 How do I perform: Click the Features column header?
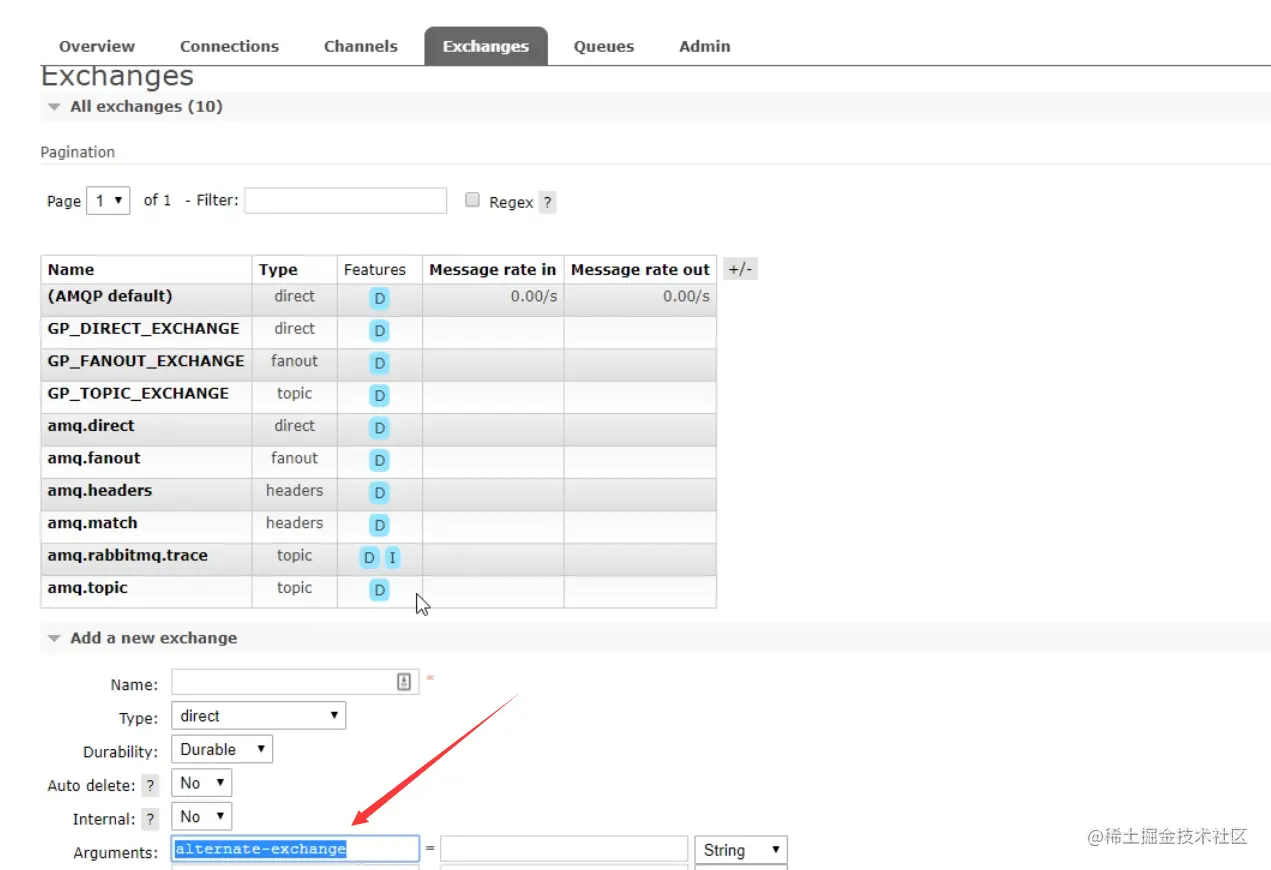pos(375,269)
